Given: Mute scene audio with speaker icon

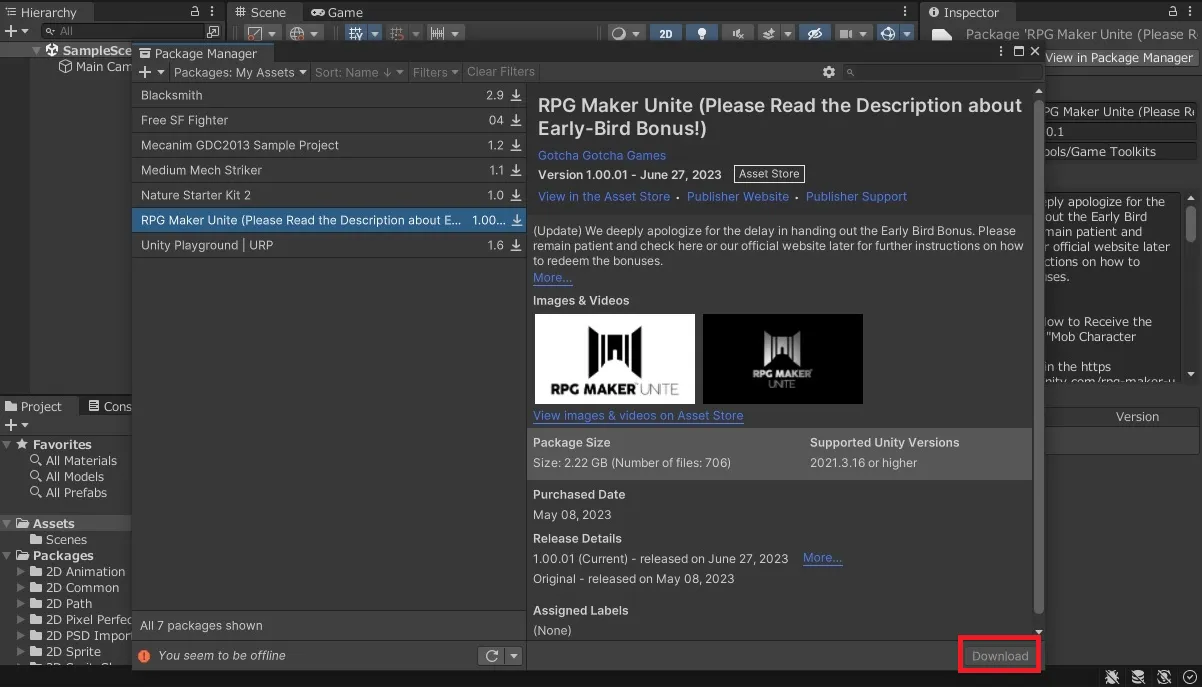Looking at the screenshot, I should click(x=737, y=33).
